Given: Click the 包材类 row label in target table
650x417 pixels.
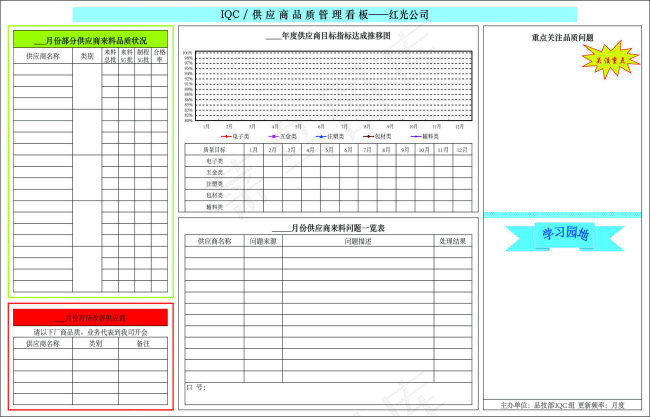Looking at the screenshot, I should pyautogui.click(x=214, y=195).
